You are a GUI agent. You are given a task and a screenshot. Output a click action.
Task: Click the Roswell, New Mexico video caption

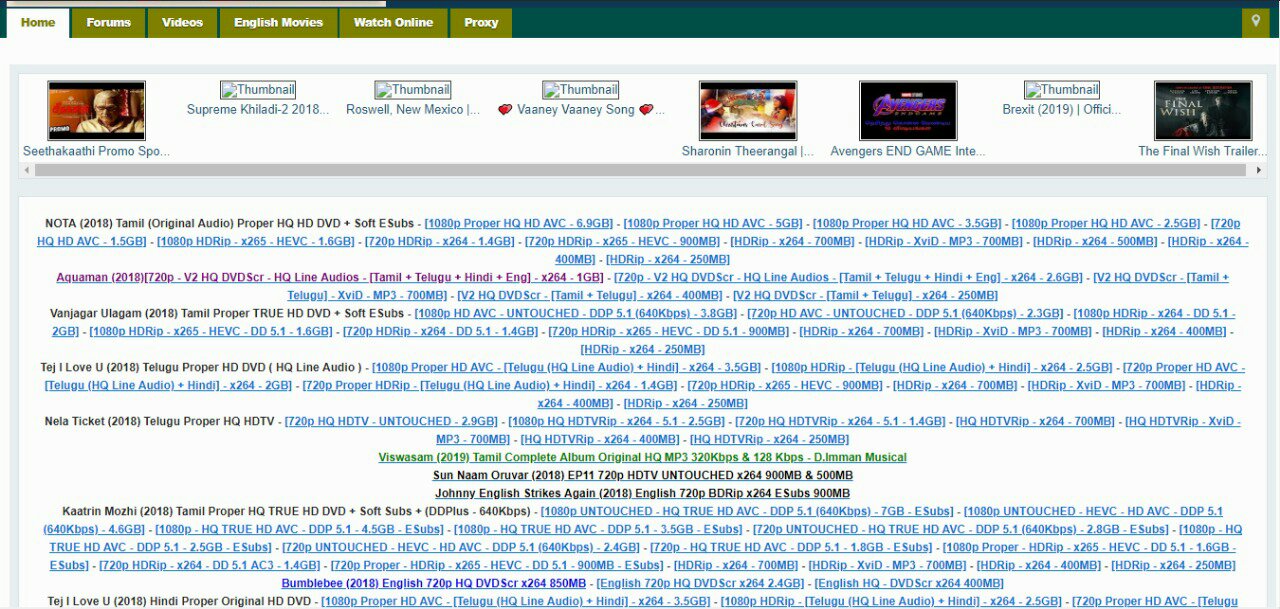(413, 110)
